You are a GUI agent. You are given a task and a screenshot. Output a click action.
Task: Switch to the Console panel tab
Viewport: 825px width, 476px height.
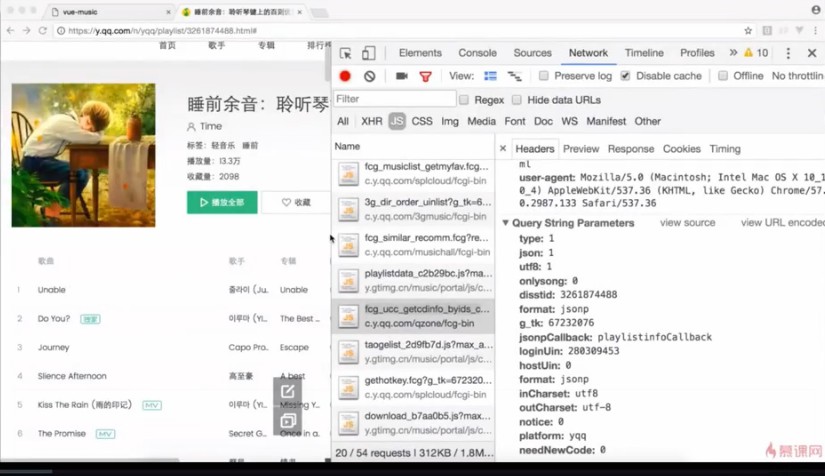[477, 53]
